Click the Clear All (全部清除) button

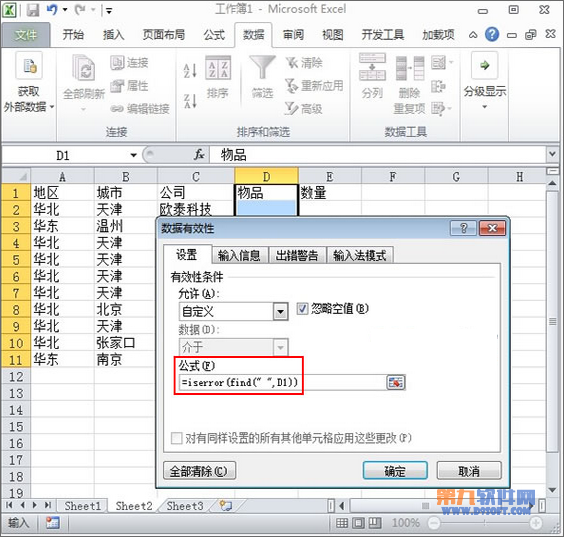coord(199,471)
